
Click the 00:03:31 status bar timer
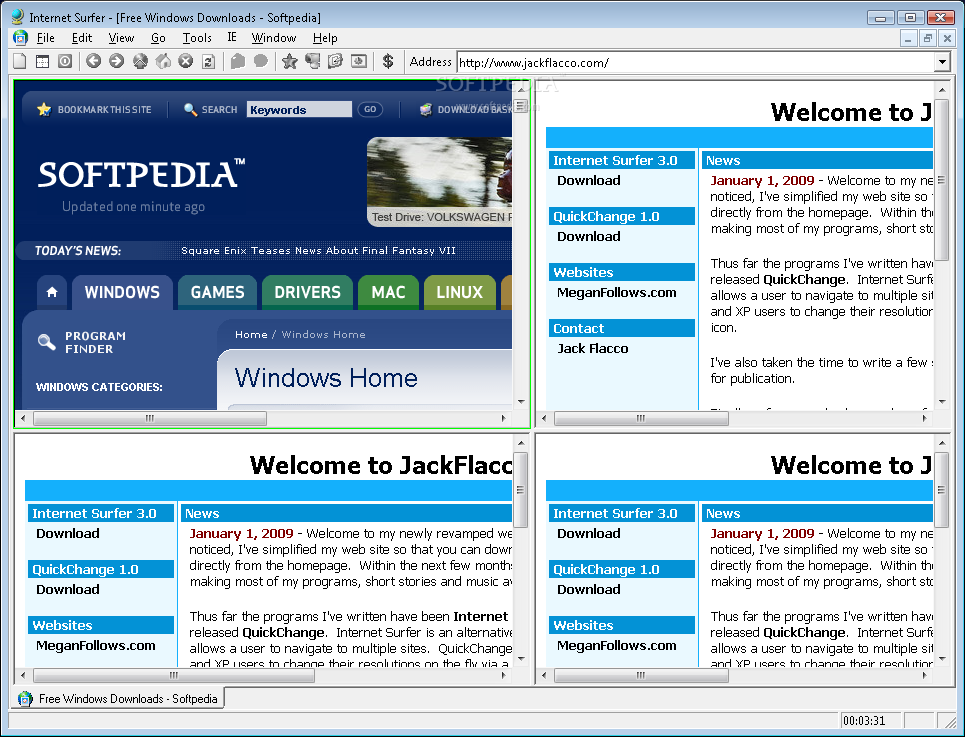click(864, 720)
